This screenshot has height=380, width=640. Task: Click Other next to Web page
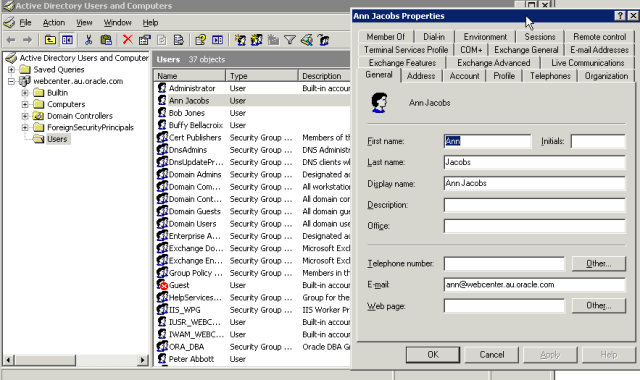[x=599, y=305]
